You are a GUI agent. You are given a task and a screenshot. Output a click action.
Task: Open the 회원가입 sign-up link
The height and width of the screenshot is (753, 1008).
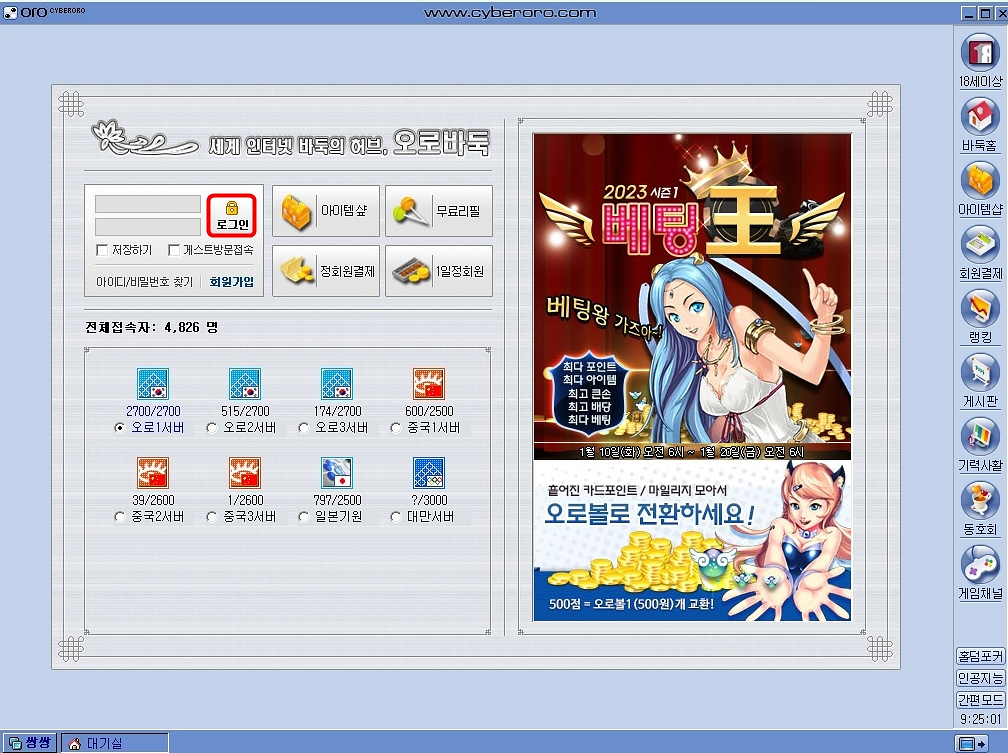[x=231, y=282]
